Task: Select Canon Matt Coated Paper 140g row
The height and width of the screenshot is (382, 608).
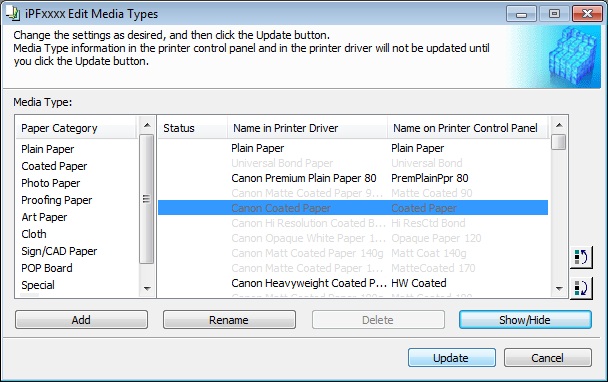Action: pos(353,253)
